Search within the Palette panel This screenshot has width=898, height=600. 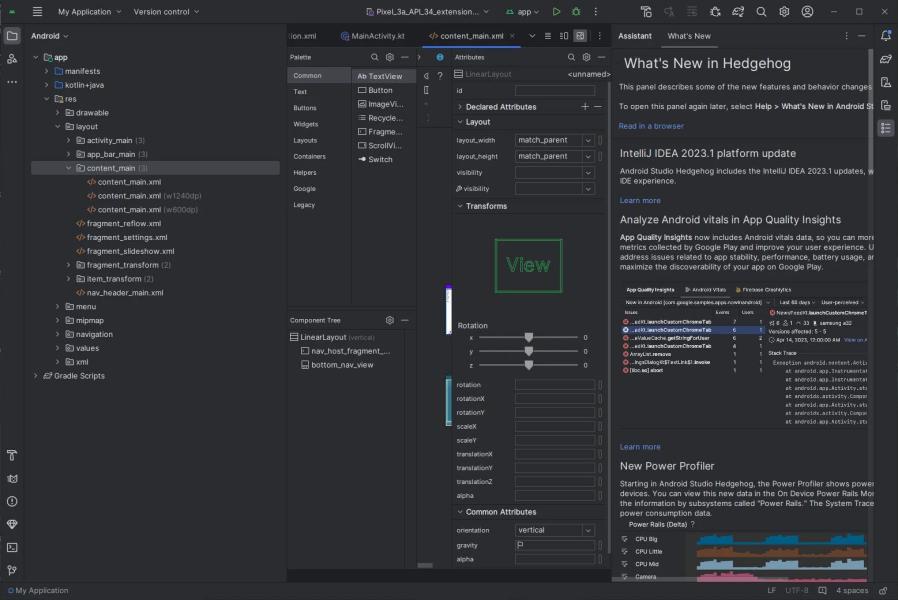375,57
